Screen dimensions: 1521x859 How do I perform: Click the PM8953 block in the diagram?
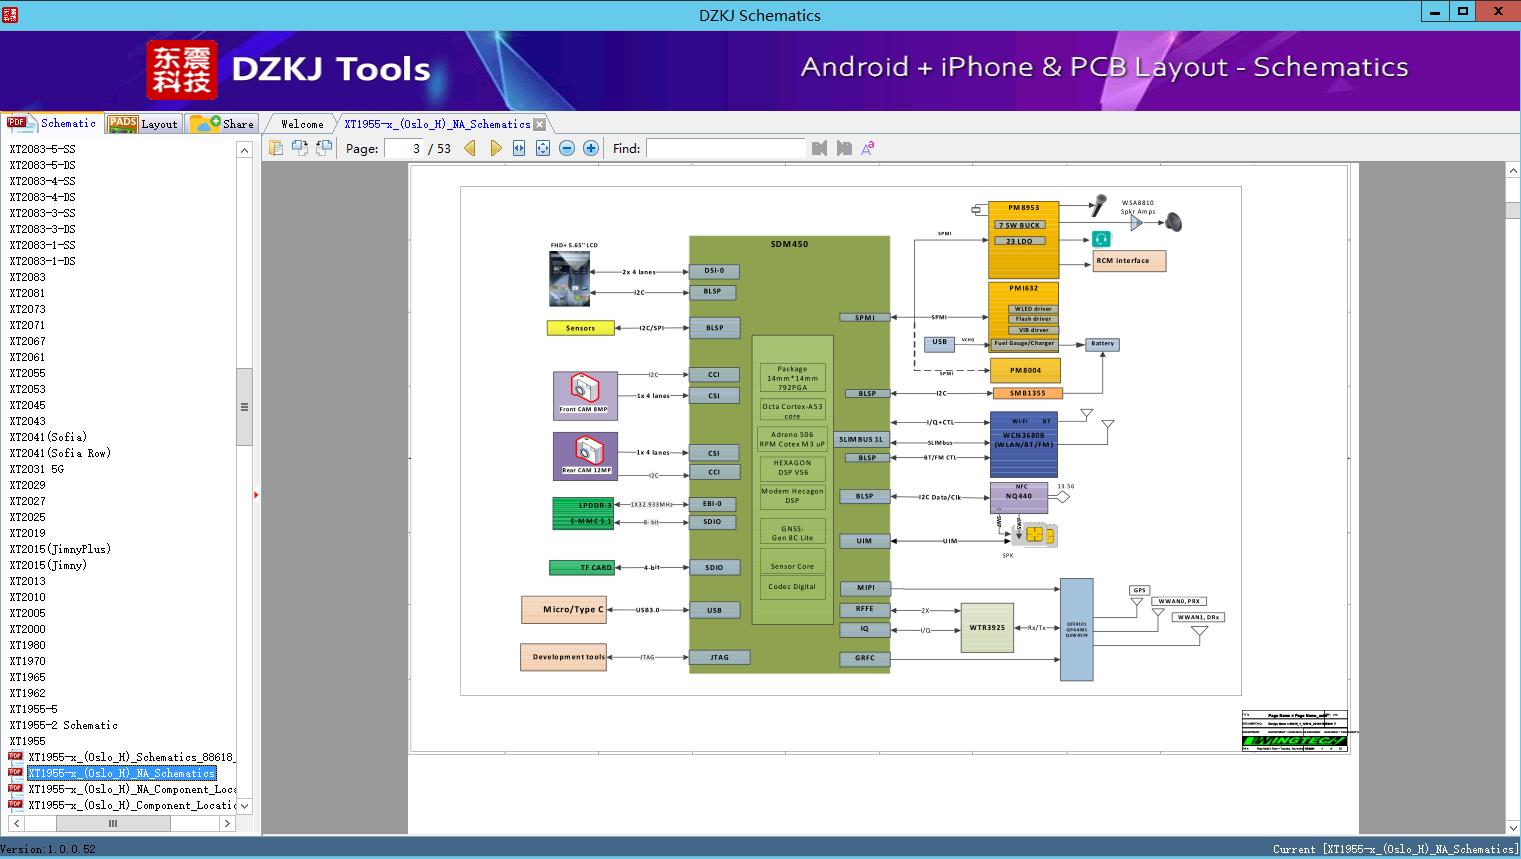click(1023, 242)
